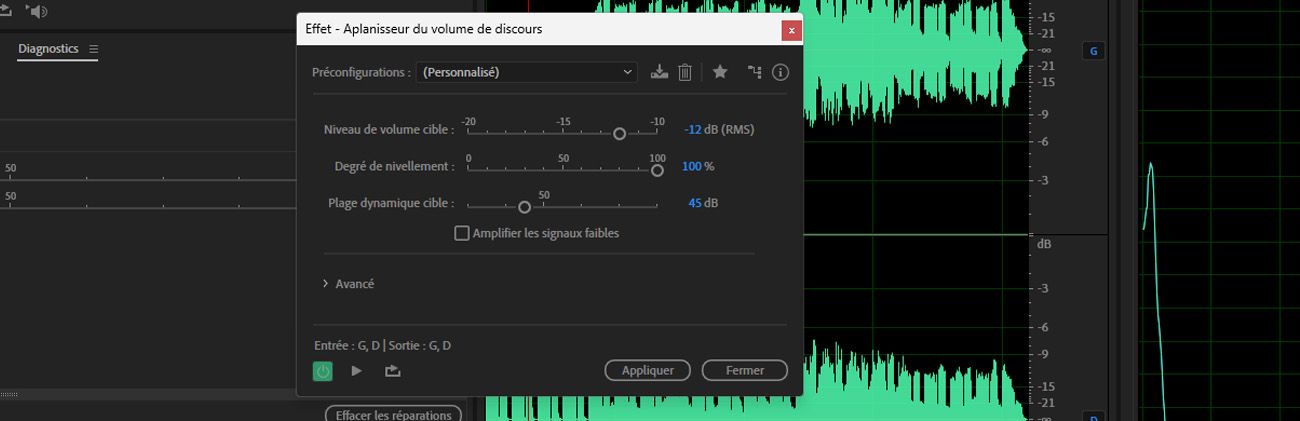
Task: Click the 'Plage dynamique cible' slider handle
Action: (x=524, y=207)
